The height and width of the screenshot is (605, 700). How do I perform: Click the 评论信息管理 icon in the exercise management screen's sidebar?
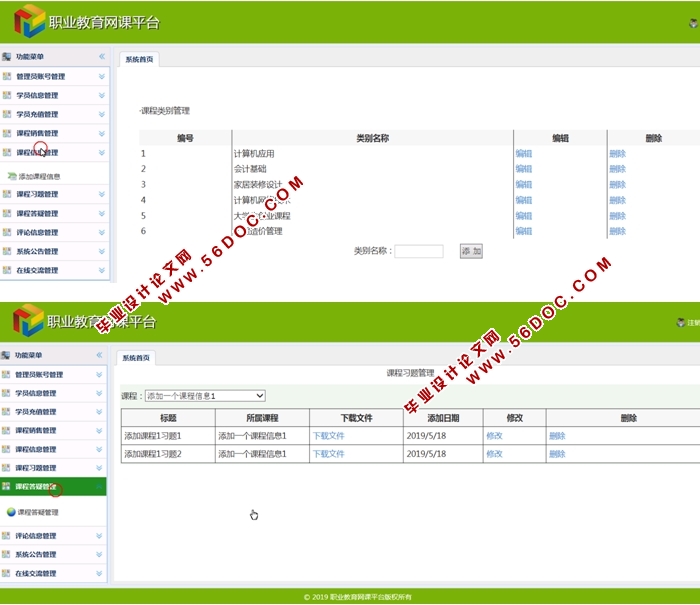coord(7,536)
